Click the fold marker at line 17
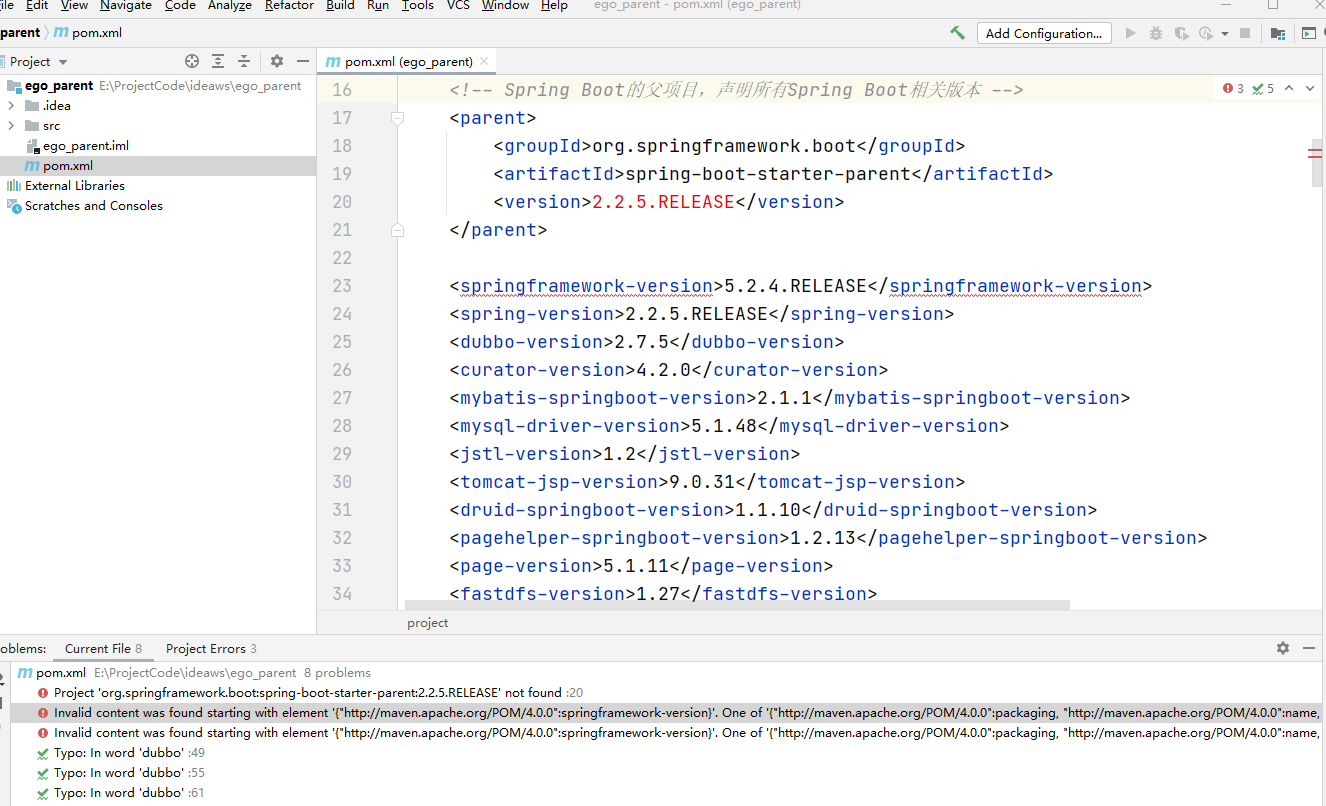The height and width of the screenshot is (806, 1326). (397, 118)
